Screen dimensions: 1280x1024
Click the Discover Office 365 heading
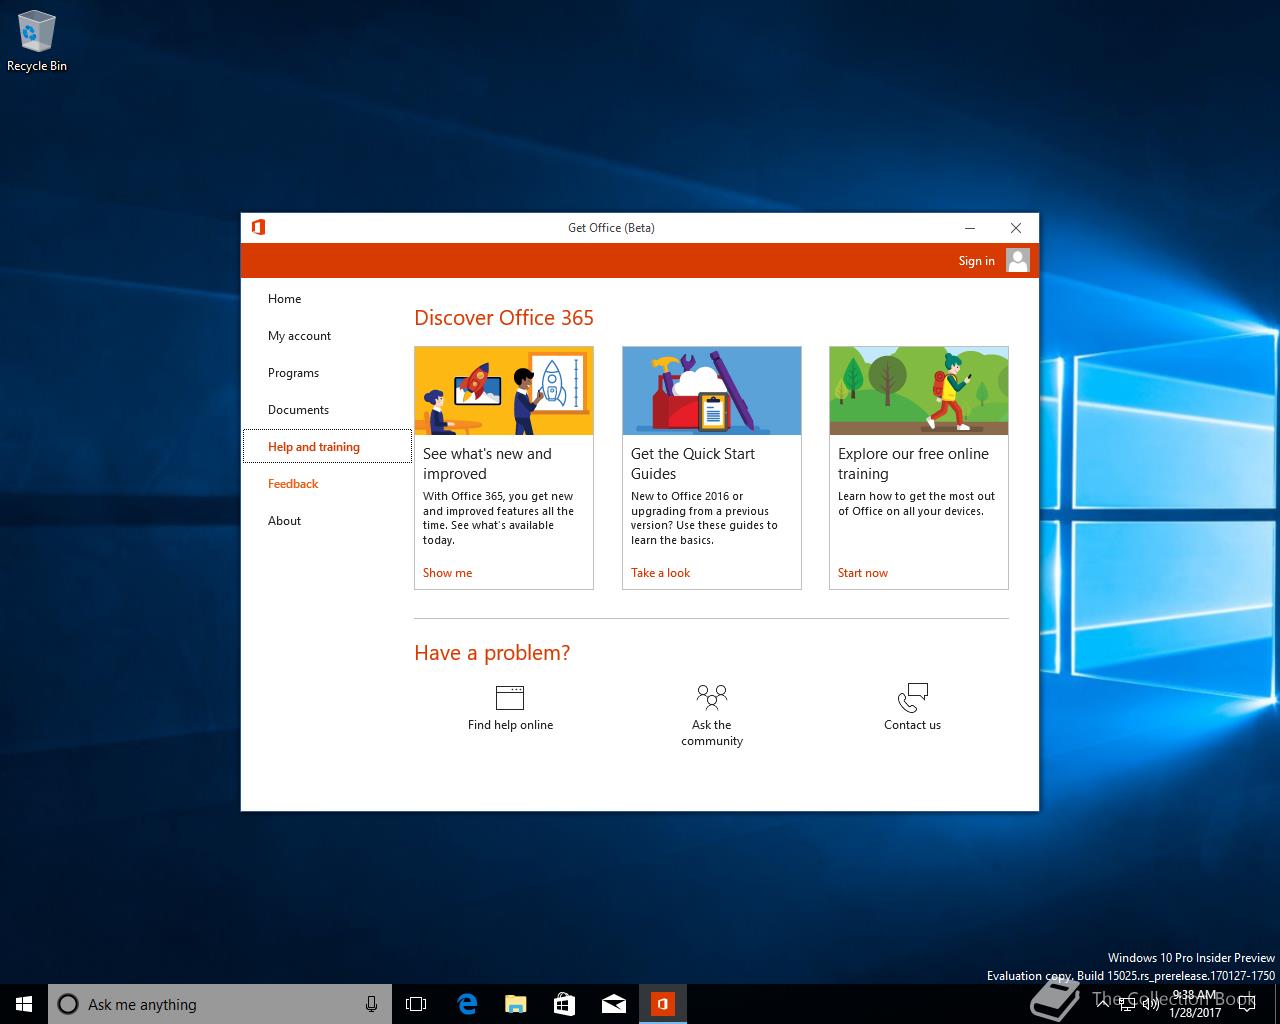504,318
